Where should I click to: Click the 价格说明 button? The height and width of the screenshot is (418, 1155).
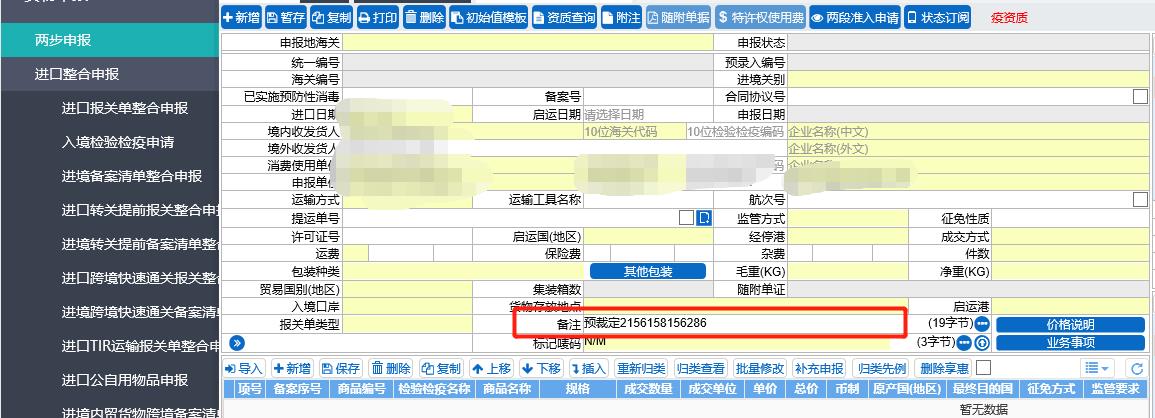1070,325
